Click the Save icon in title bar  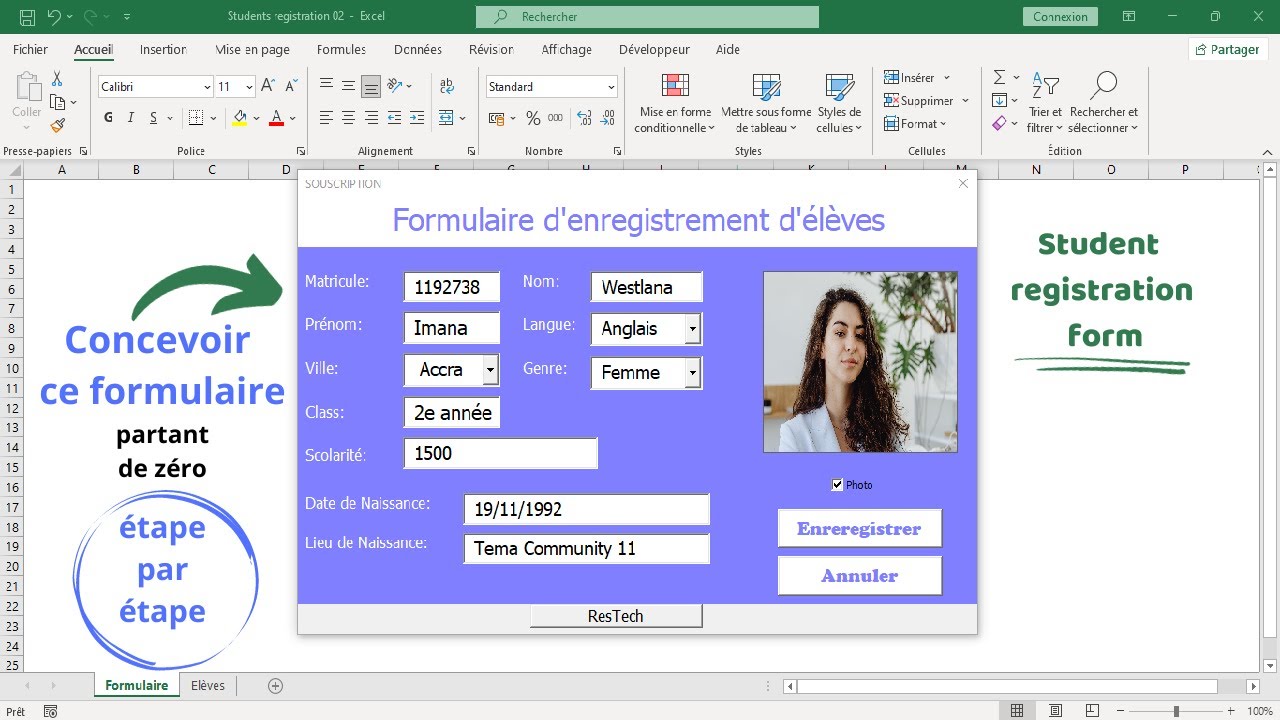27,17
